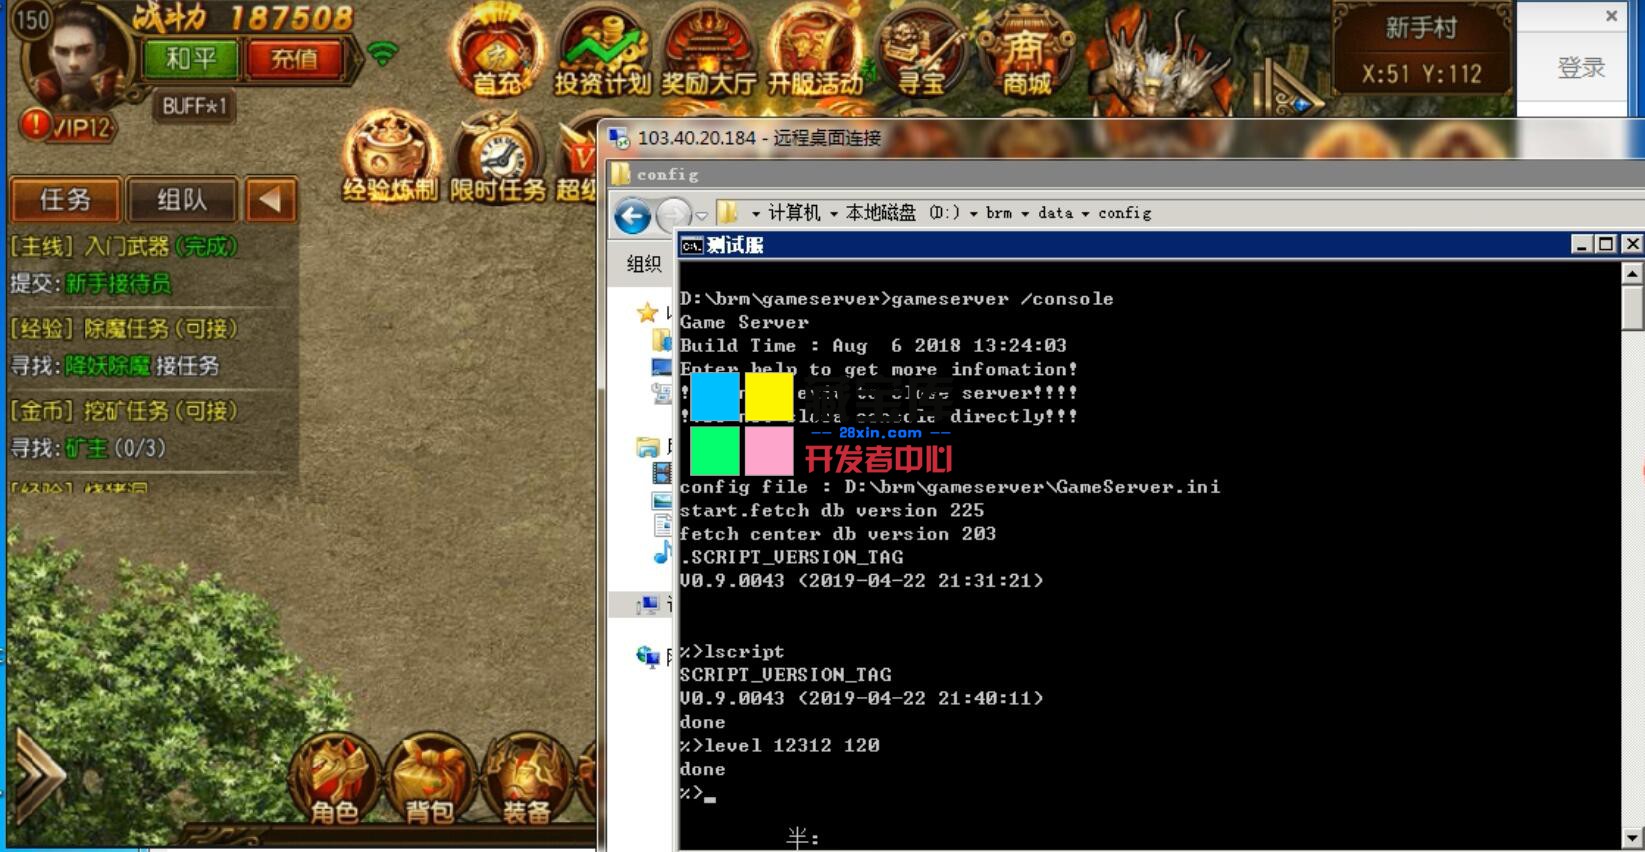Click the console vertical scrollbar thumb
The width and height of the screenshot is (1645, 852).
tap(1632, 308)
